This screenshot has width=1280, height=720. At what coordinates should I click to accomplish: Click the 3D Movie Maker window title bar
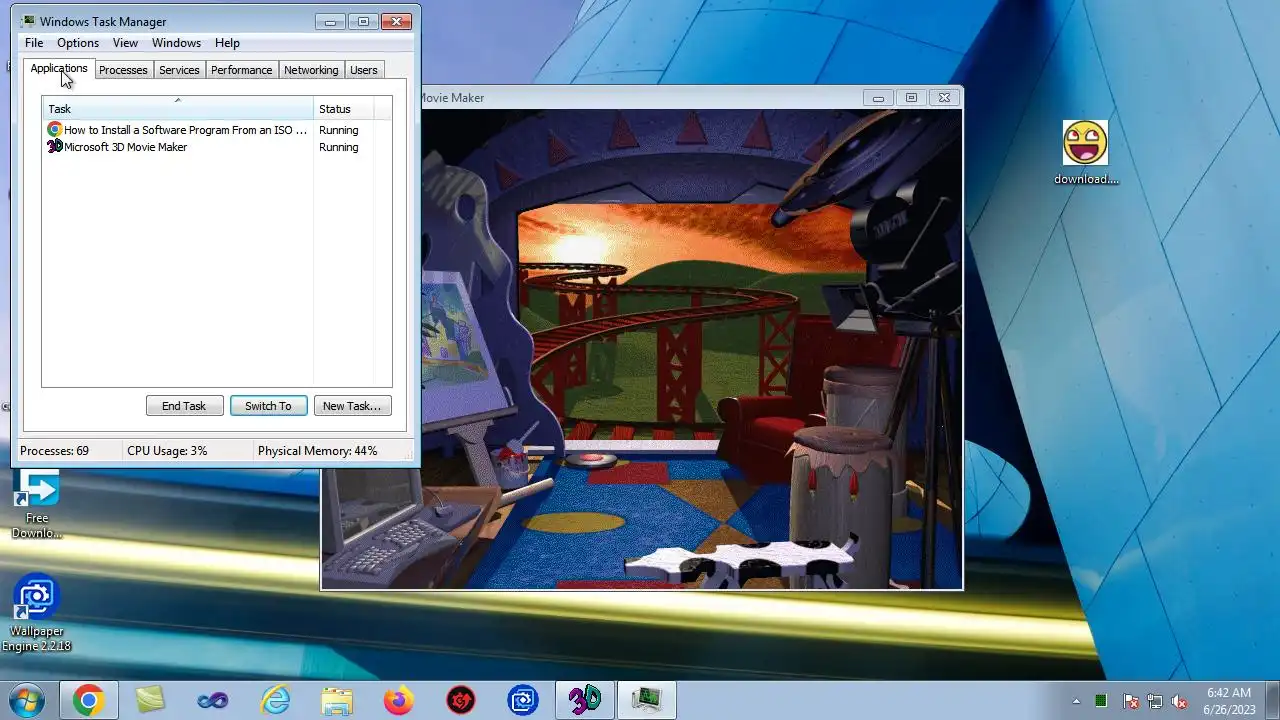coord(640,98)
